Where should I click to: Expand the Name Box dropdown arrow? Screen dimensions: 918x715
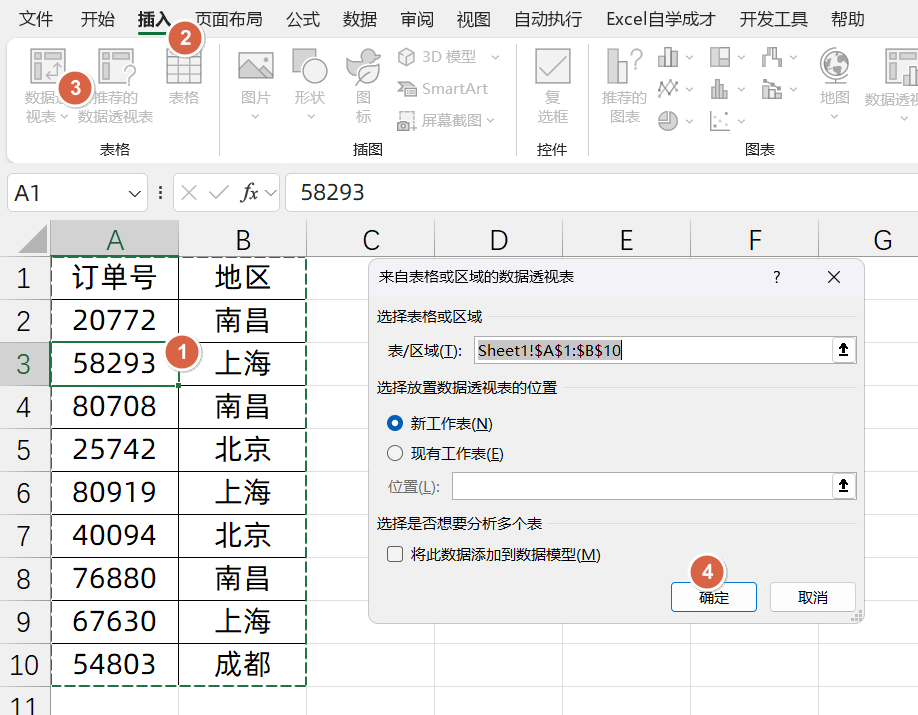pyautogui.click(x=135, y=193)
